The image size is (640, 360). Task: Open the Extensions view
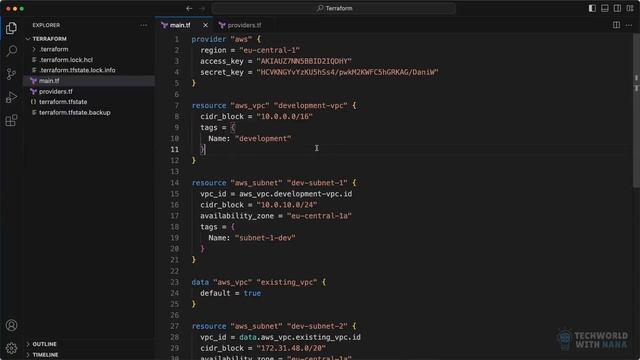tap(11, 120)
